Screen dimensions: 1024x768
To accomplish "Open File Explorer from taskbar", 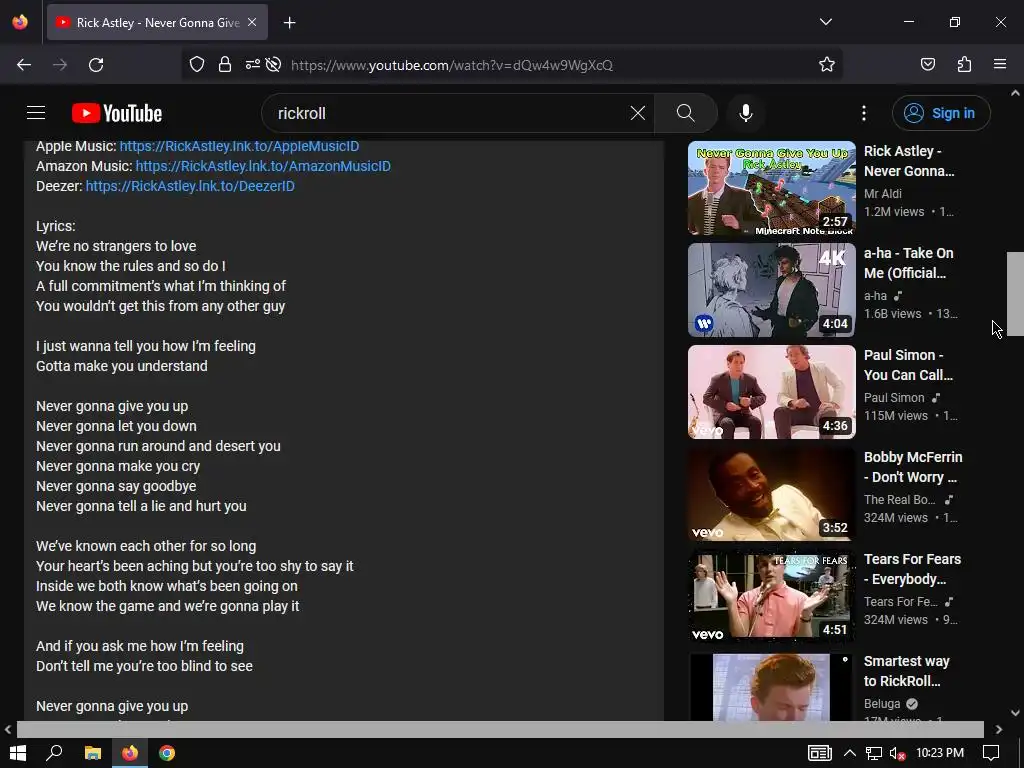I will click(x=93, y=753).
